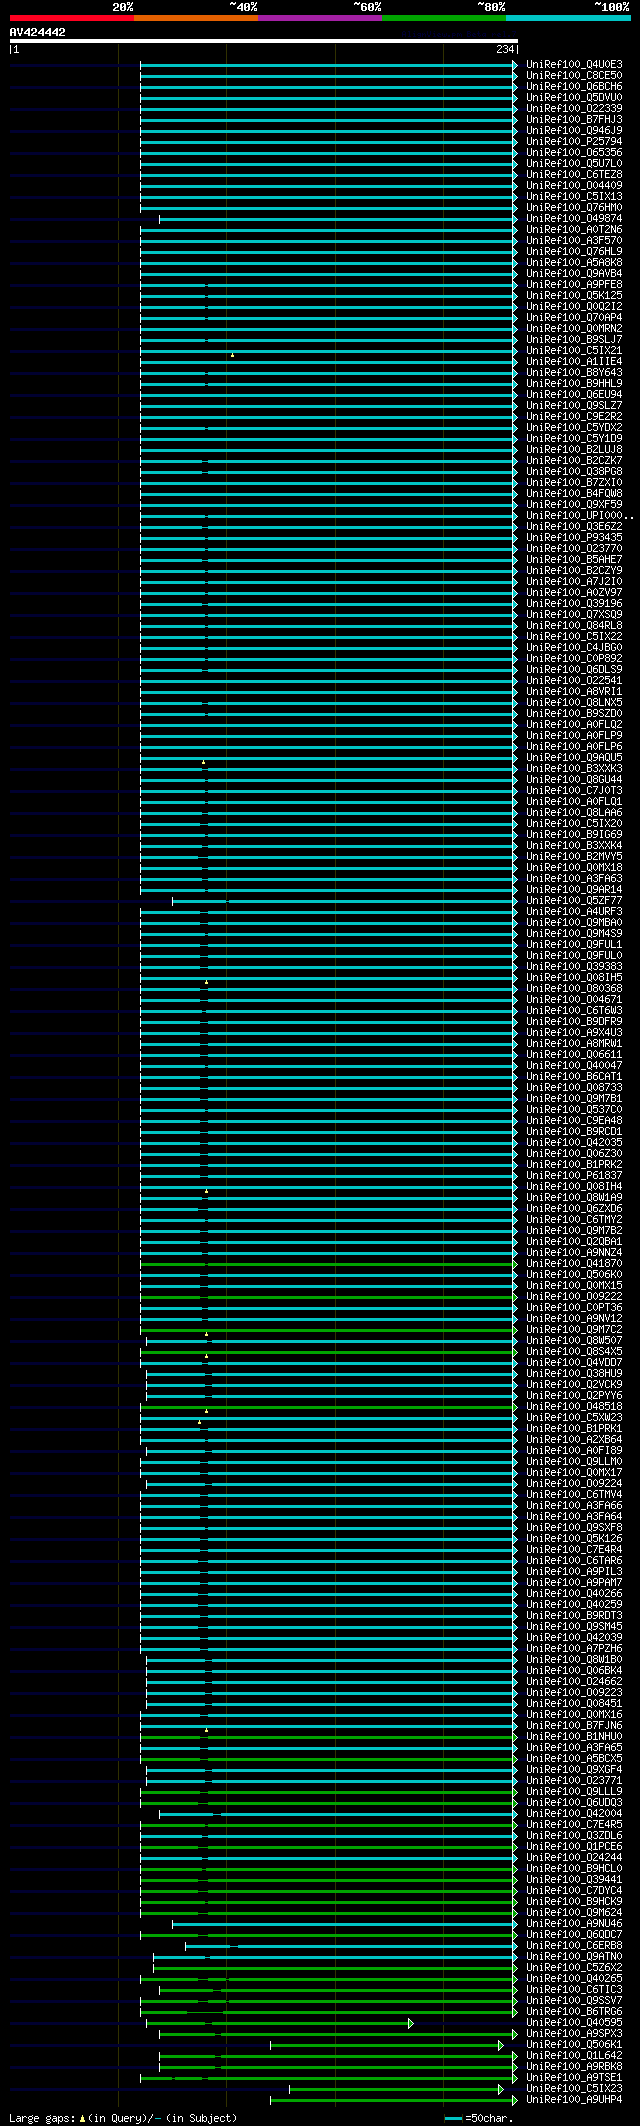Select hit label UniRef100_A9NNZ4
Viewport: 640px width, 2126px height.
(574, 1252)
